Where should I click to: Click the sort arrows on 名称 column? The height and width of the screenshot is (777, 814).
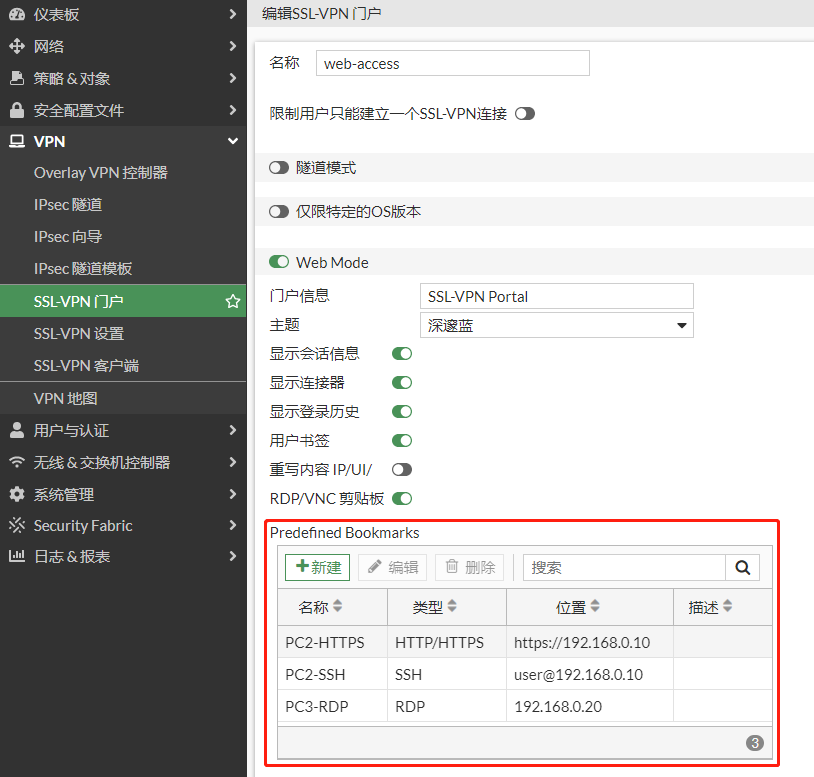click(337, 607)
